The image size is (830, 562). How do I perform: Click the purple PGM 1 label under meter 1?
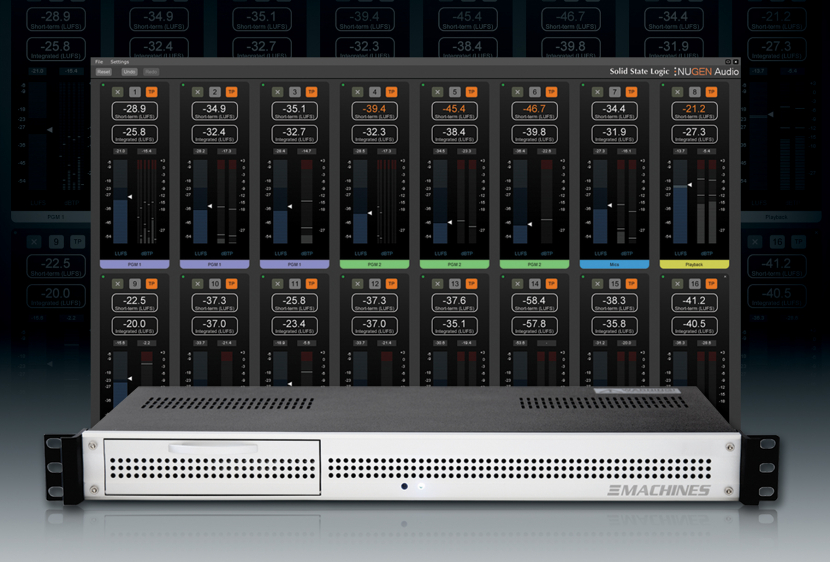pyautogui.click(x=134, y=264)
